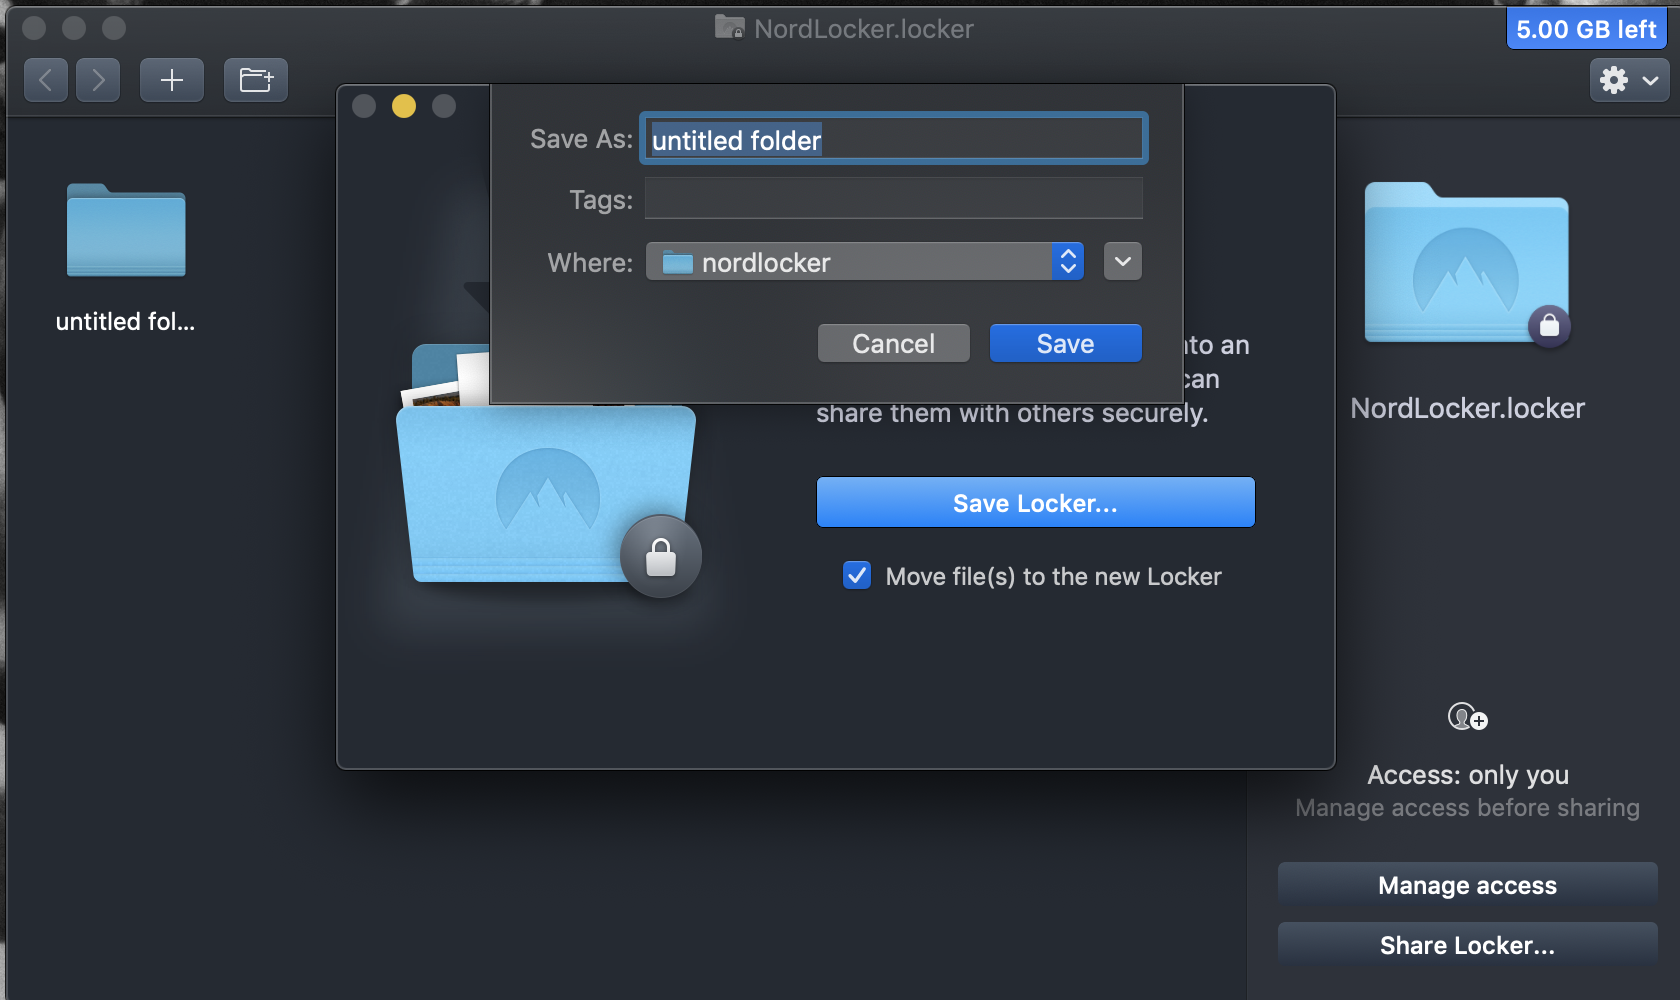Expand the save dialog with the chevron
Screen dimensions: 1680x1000
[x=1121, y=261]
